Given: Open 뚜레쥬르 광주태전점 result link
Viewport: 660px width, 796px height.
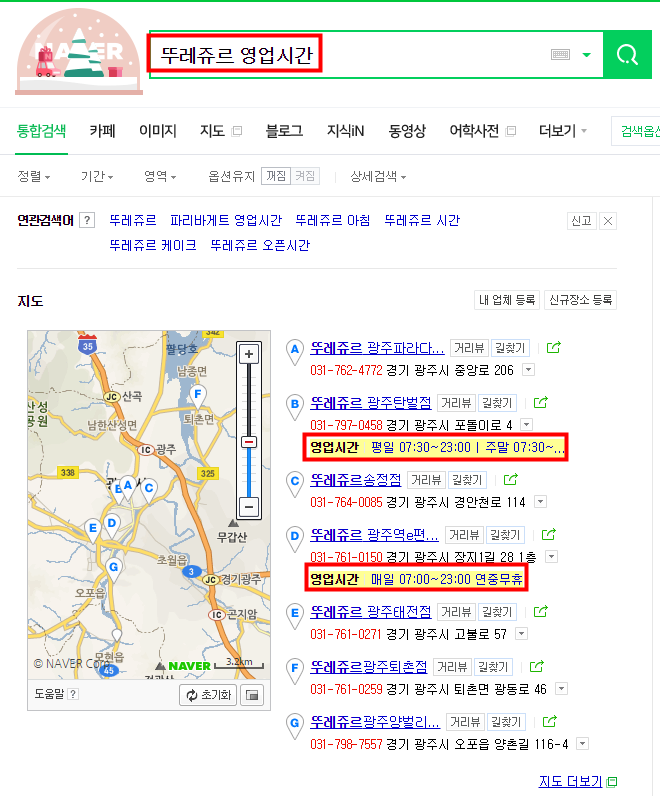Looking at the screenshot, I should tap(371, 612).
